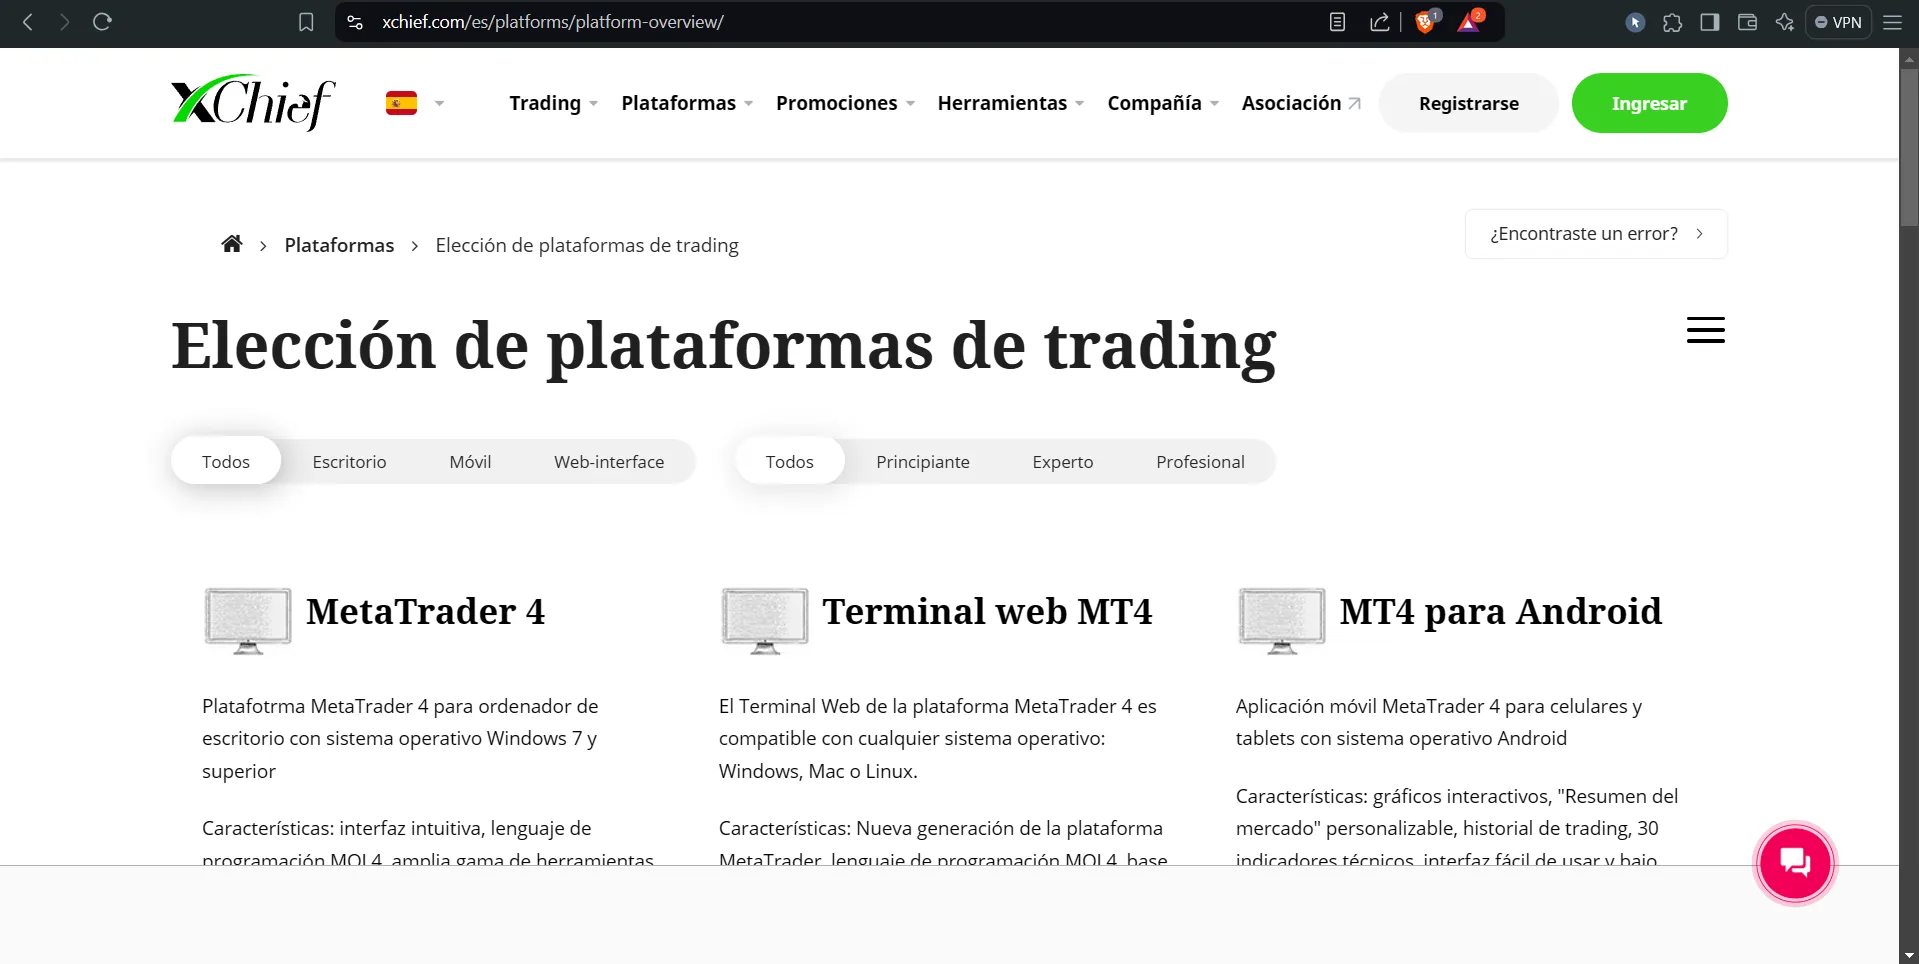Open the Compañía dropdown menu

tap(1163, 103)
